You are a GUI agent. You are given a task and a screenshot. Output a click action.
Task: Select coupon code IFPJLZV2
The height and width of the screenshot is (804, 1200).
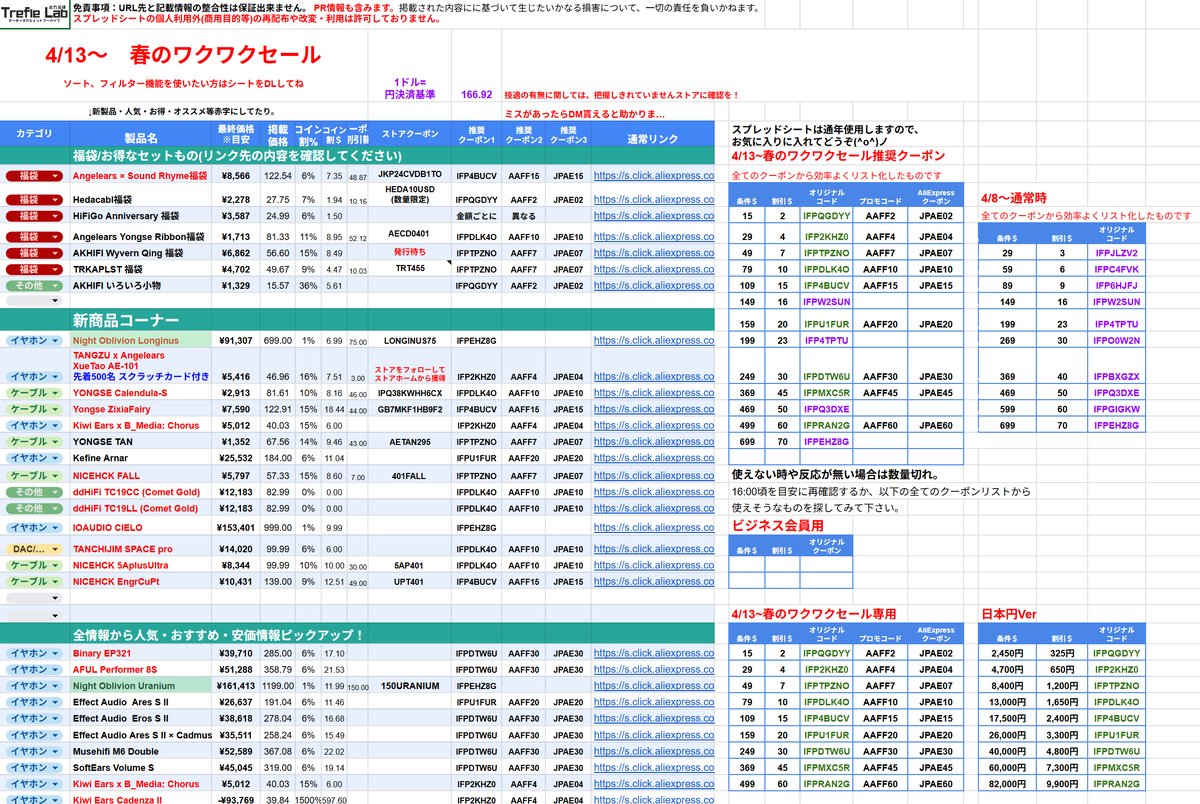(1115, 252)
